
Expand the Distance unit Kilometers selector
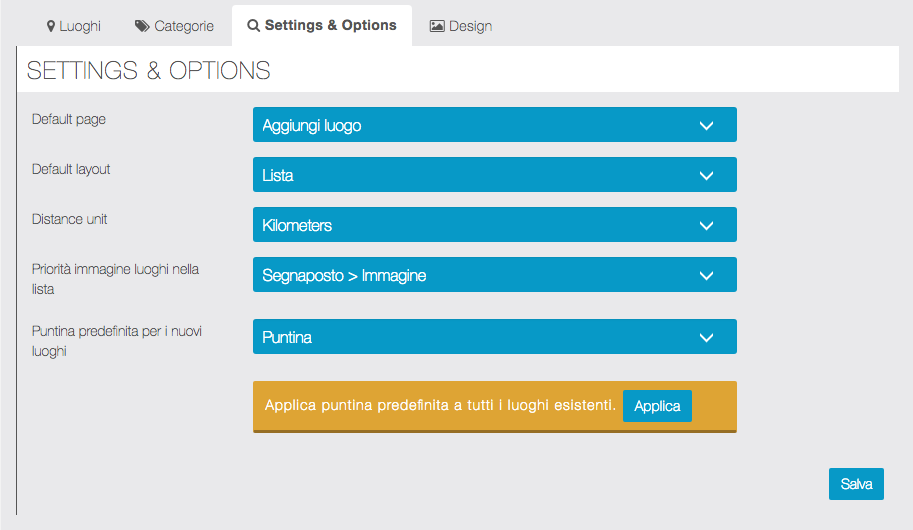point(494,225)
